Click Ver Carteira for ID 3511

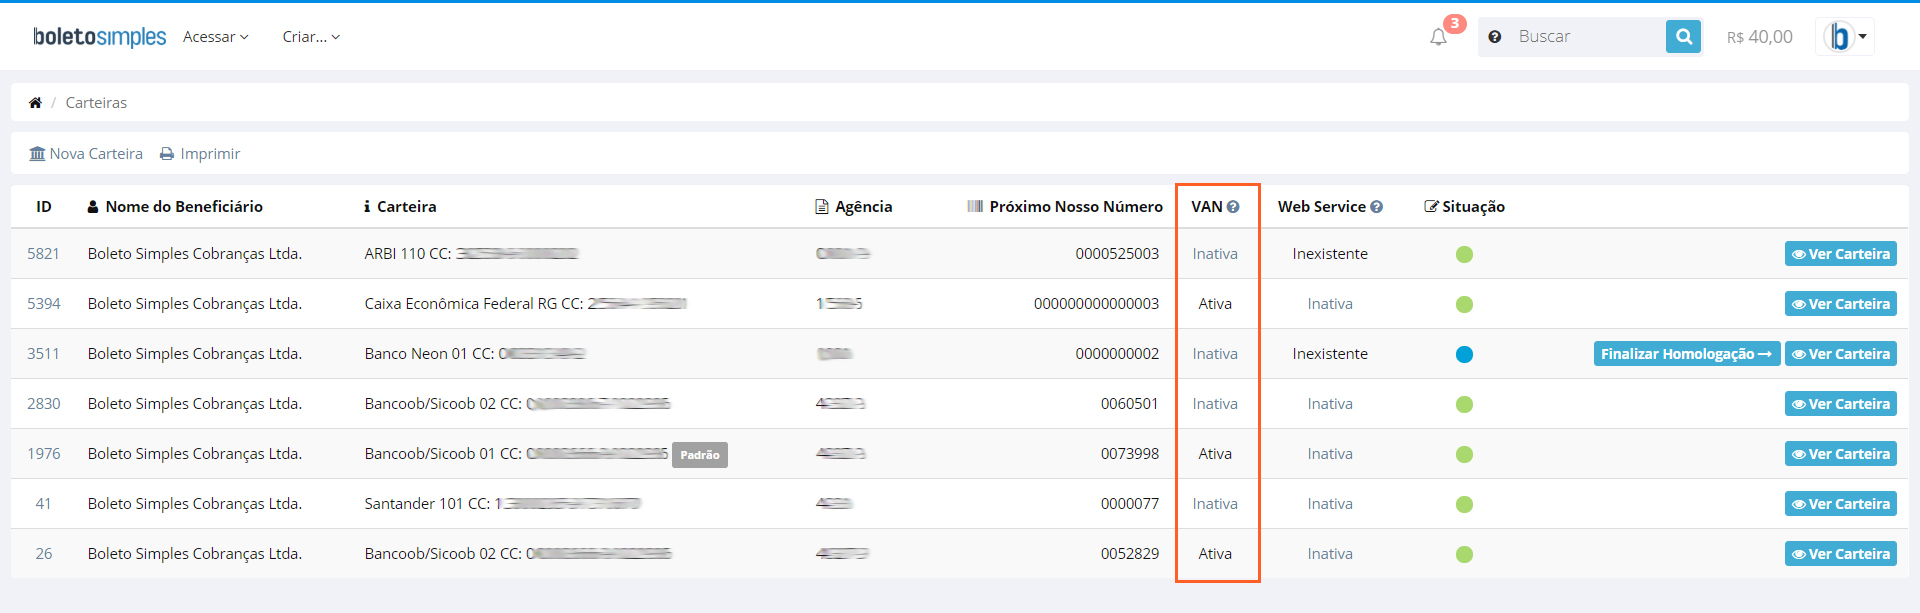tap(1840, 354)
